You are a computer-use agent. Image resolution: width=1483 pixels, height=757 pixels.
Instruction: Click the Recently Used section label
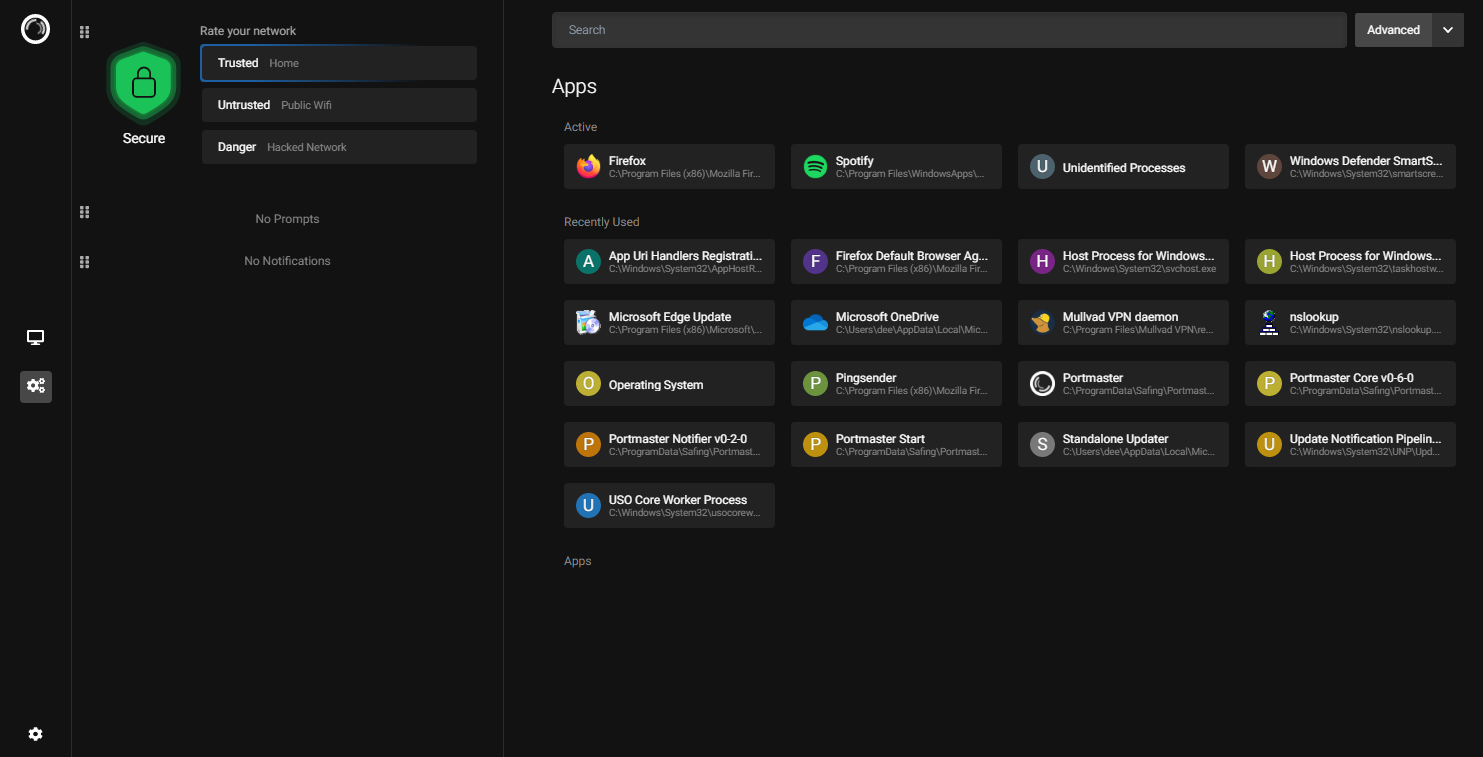pyautogui.click(x=601, y=222)
